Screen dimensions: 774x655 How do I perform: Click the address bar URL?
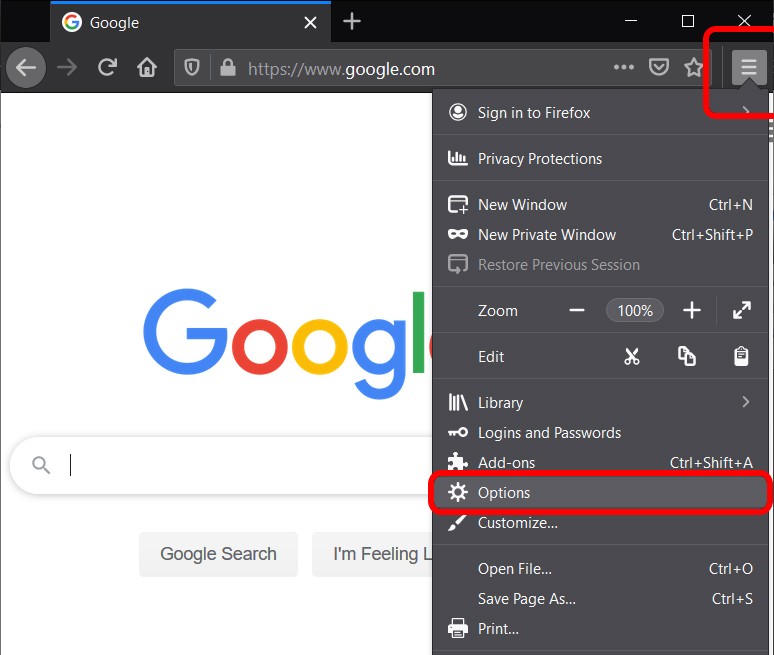tap(342, 69)
